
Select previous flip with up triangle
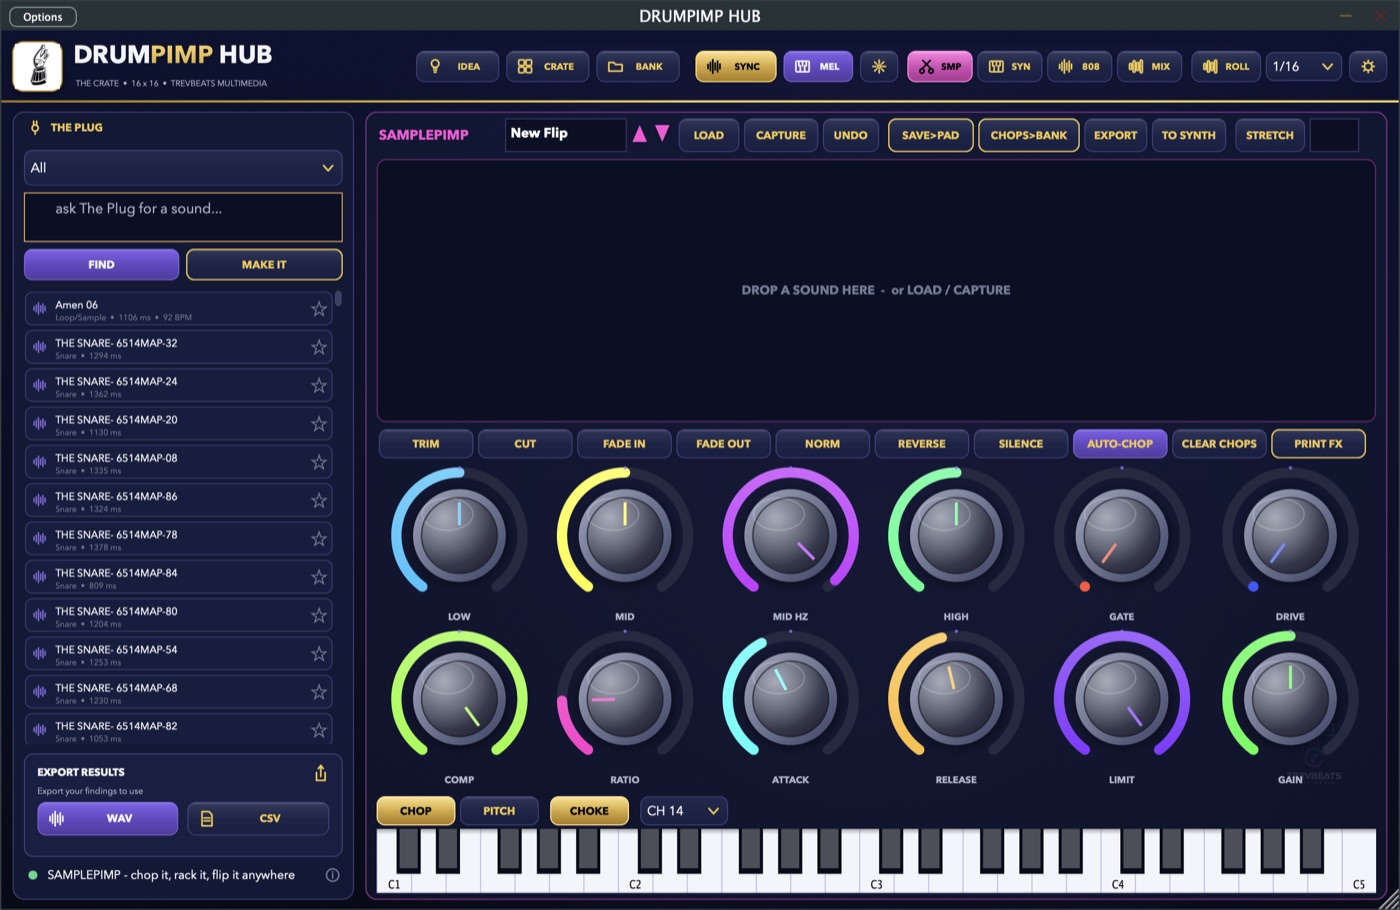point(640,134)
